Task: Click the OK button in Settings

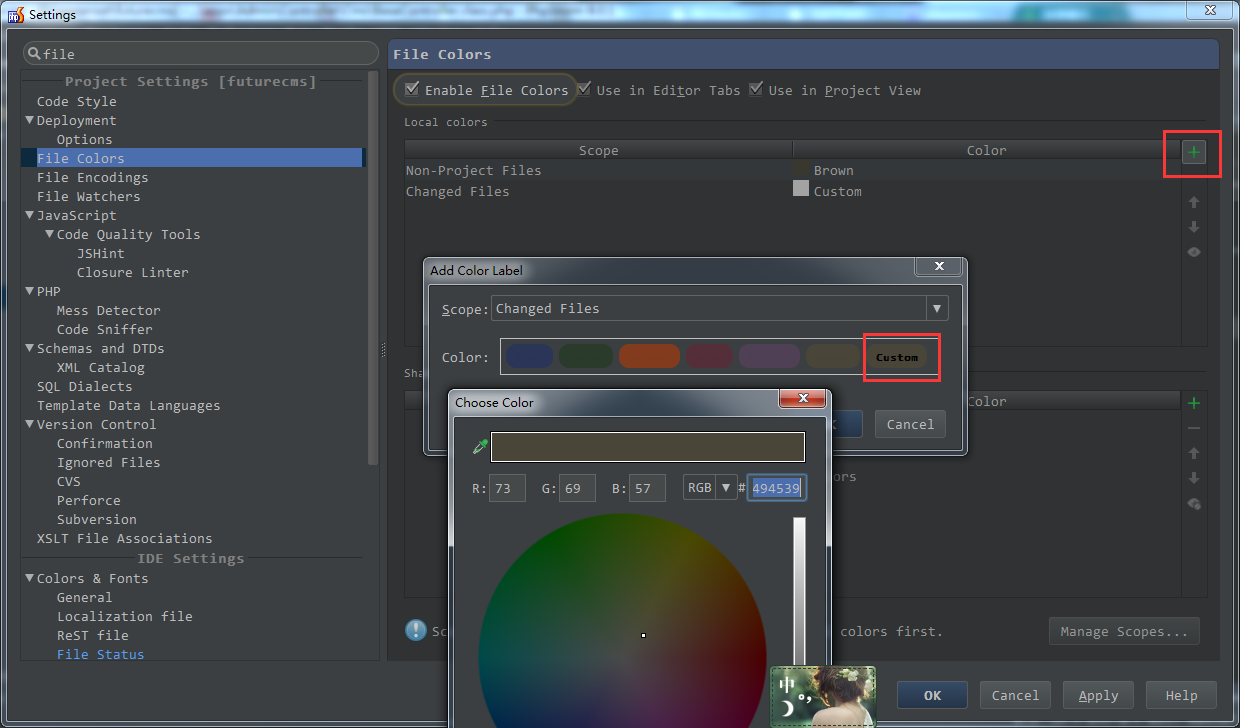Action: [x=932, y=695]
